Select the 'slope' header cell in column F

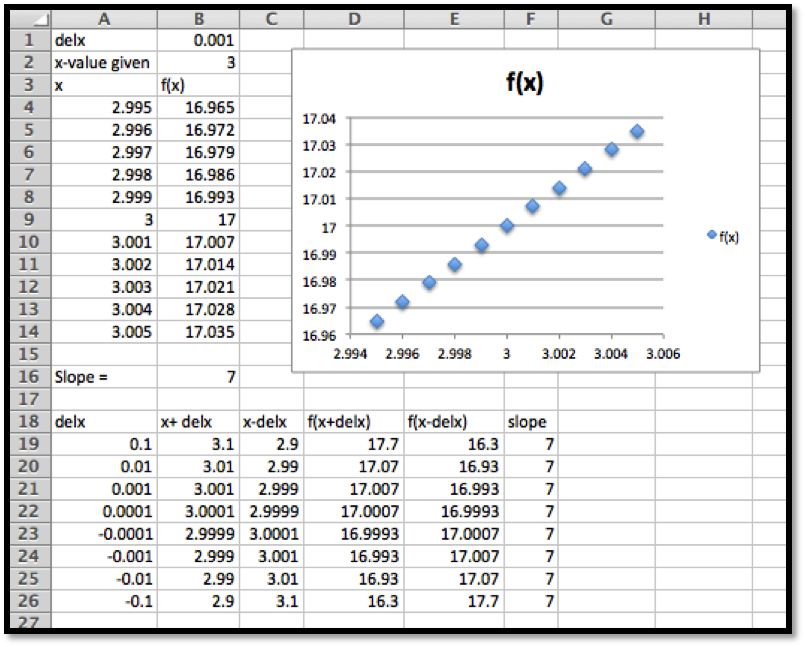pos(533,422)
